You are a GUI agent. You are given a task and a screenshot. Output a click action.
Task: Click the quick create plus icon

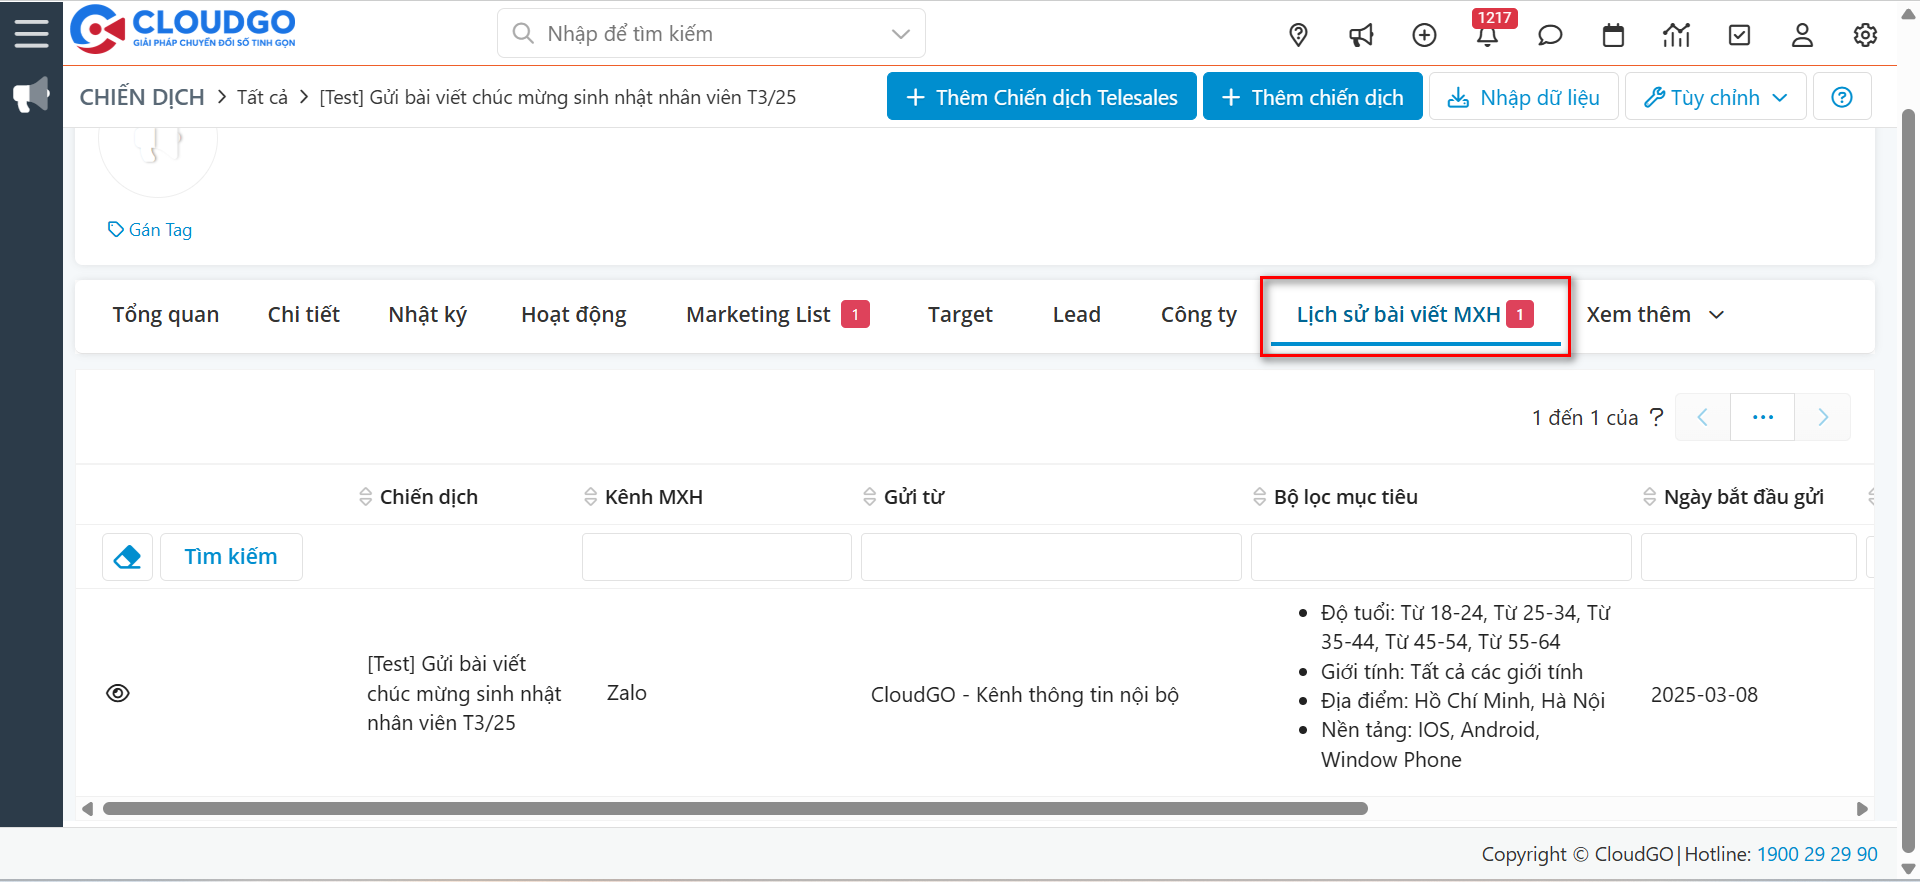click(1424, 35)
